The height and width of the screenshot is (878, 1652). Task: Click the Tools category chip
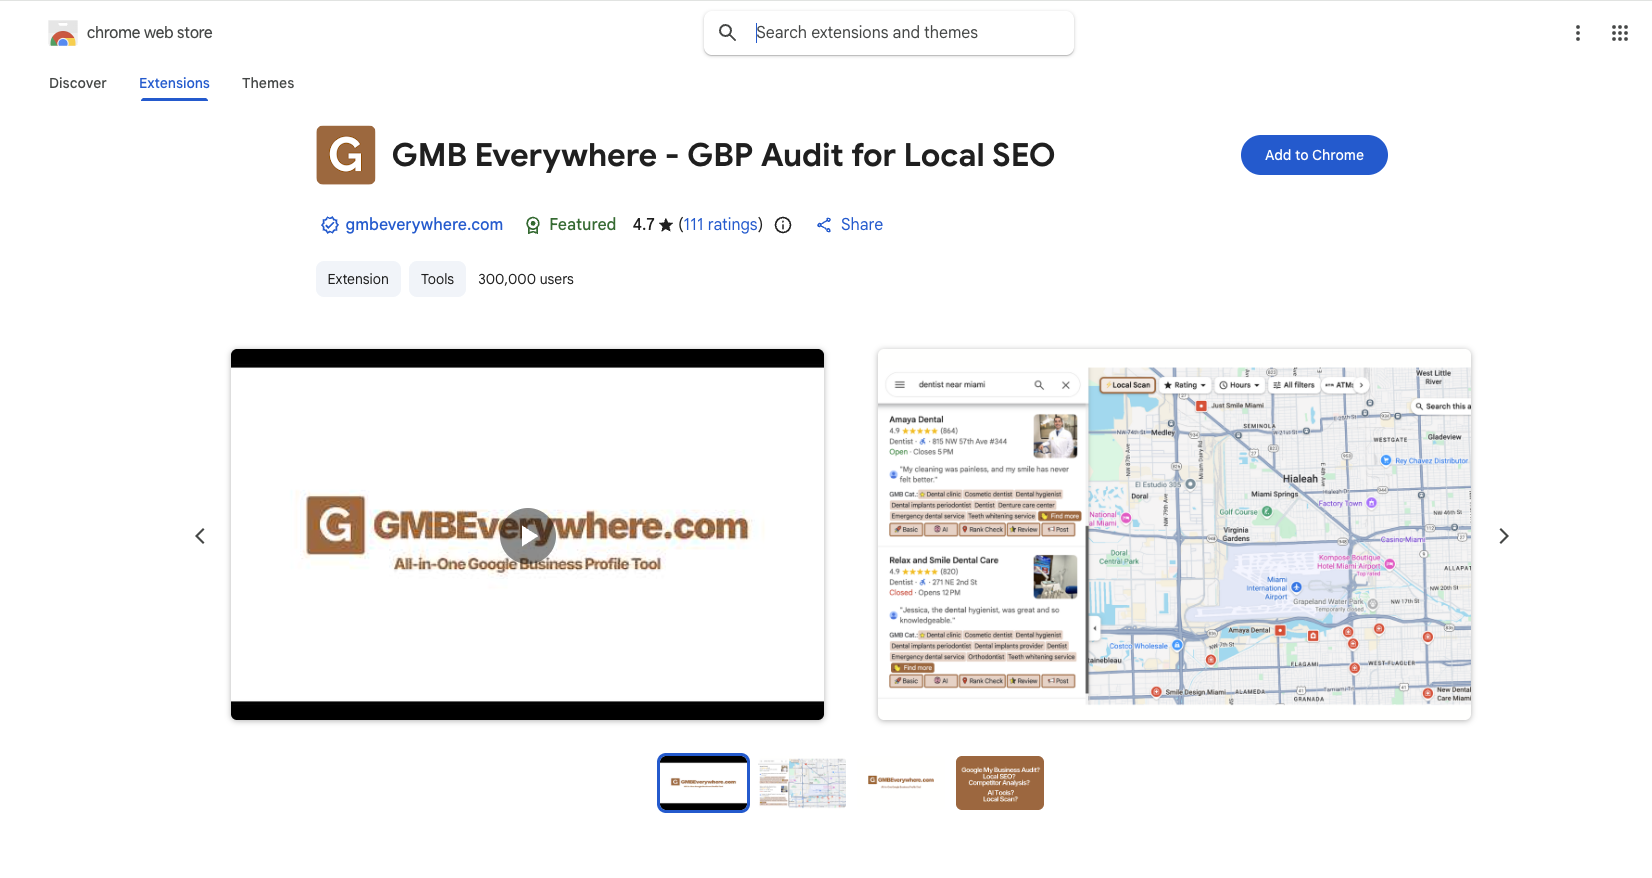[x=437, y=279]
